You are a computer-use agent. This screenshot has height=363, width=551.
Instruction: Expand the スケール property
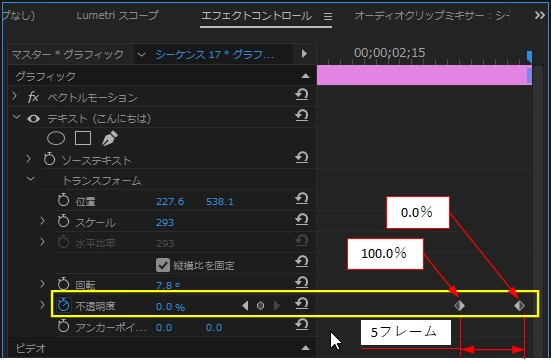43,221
